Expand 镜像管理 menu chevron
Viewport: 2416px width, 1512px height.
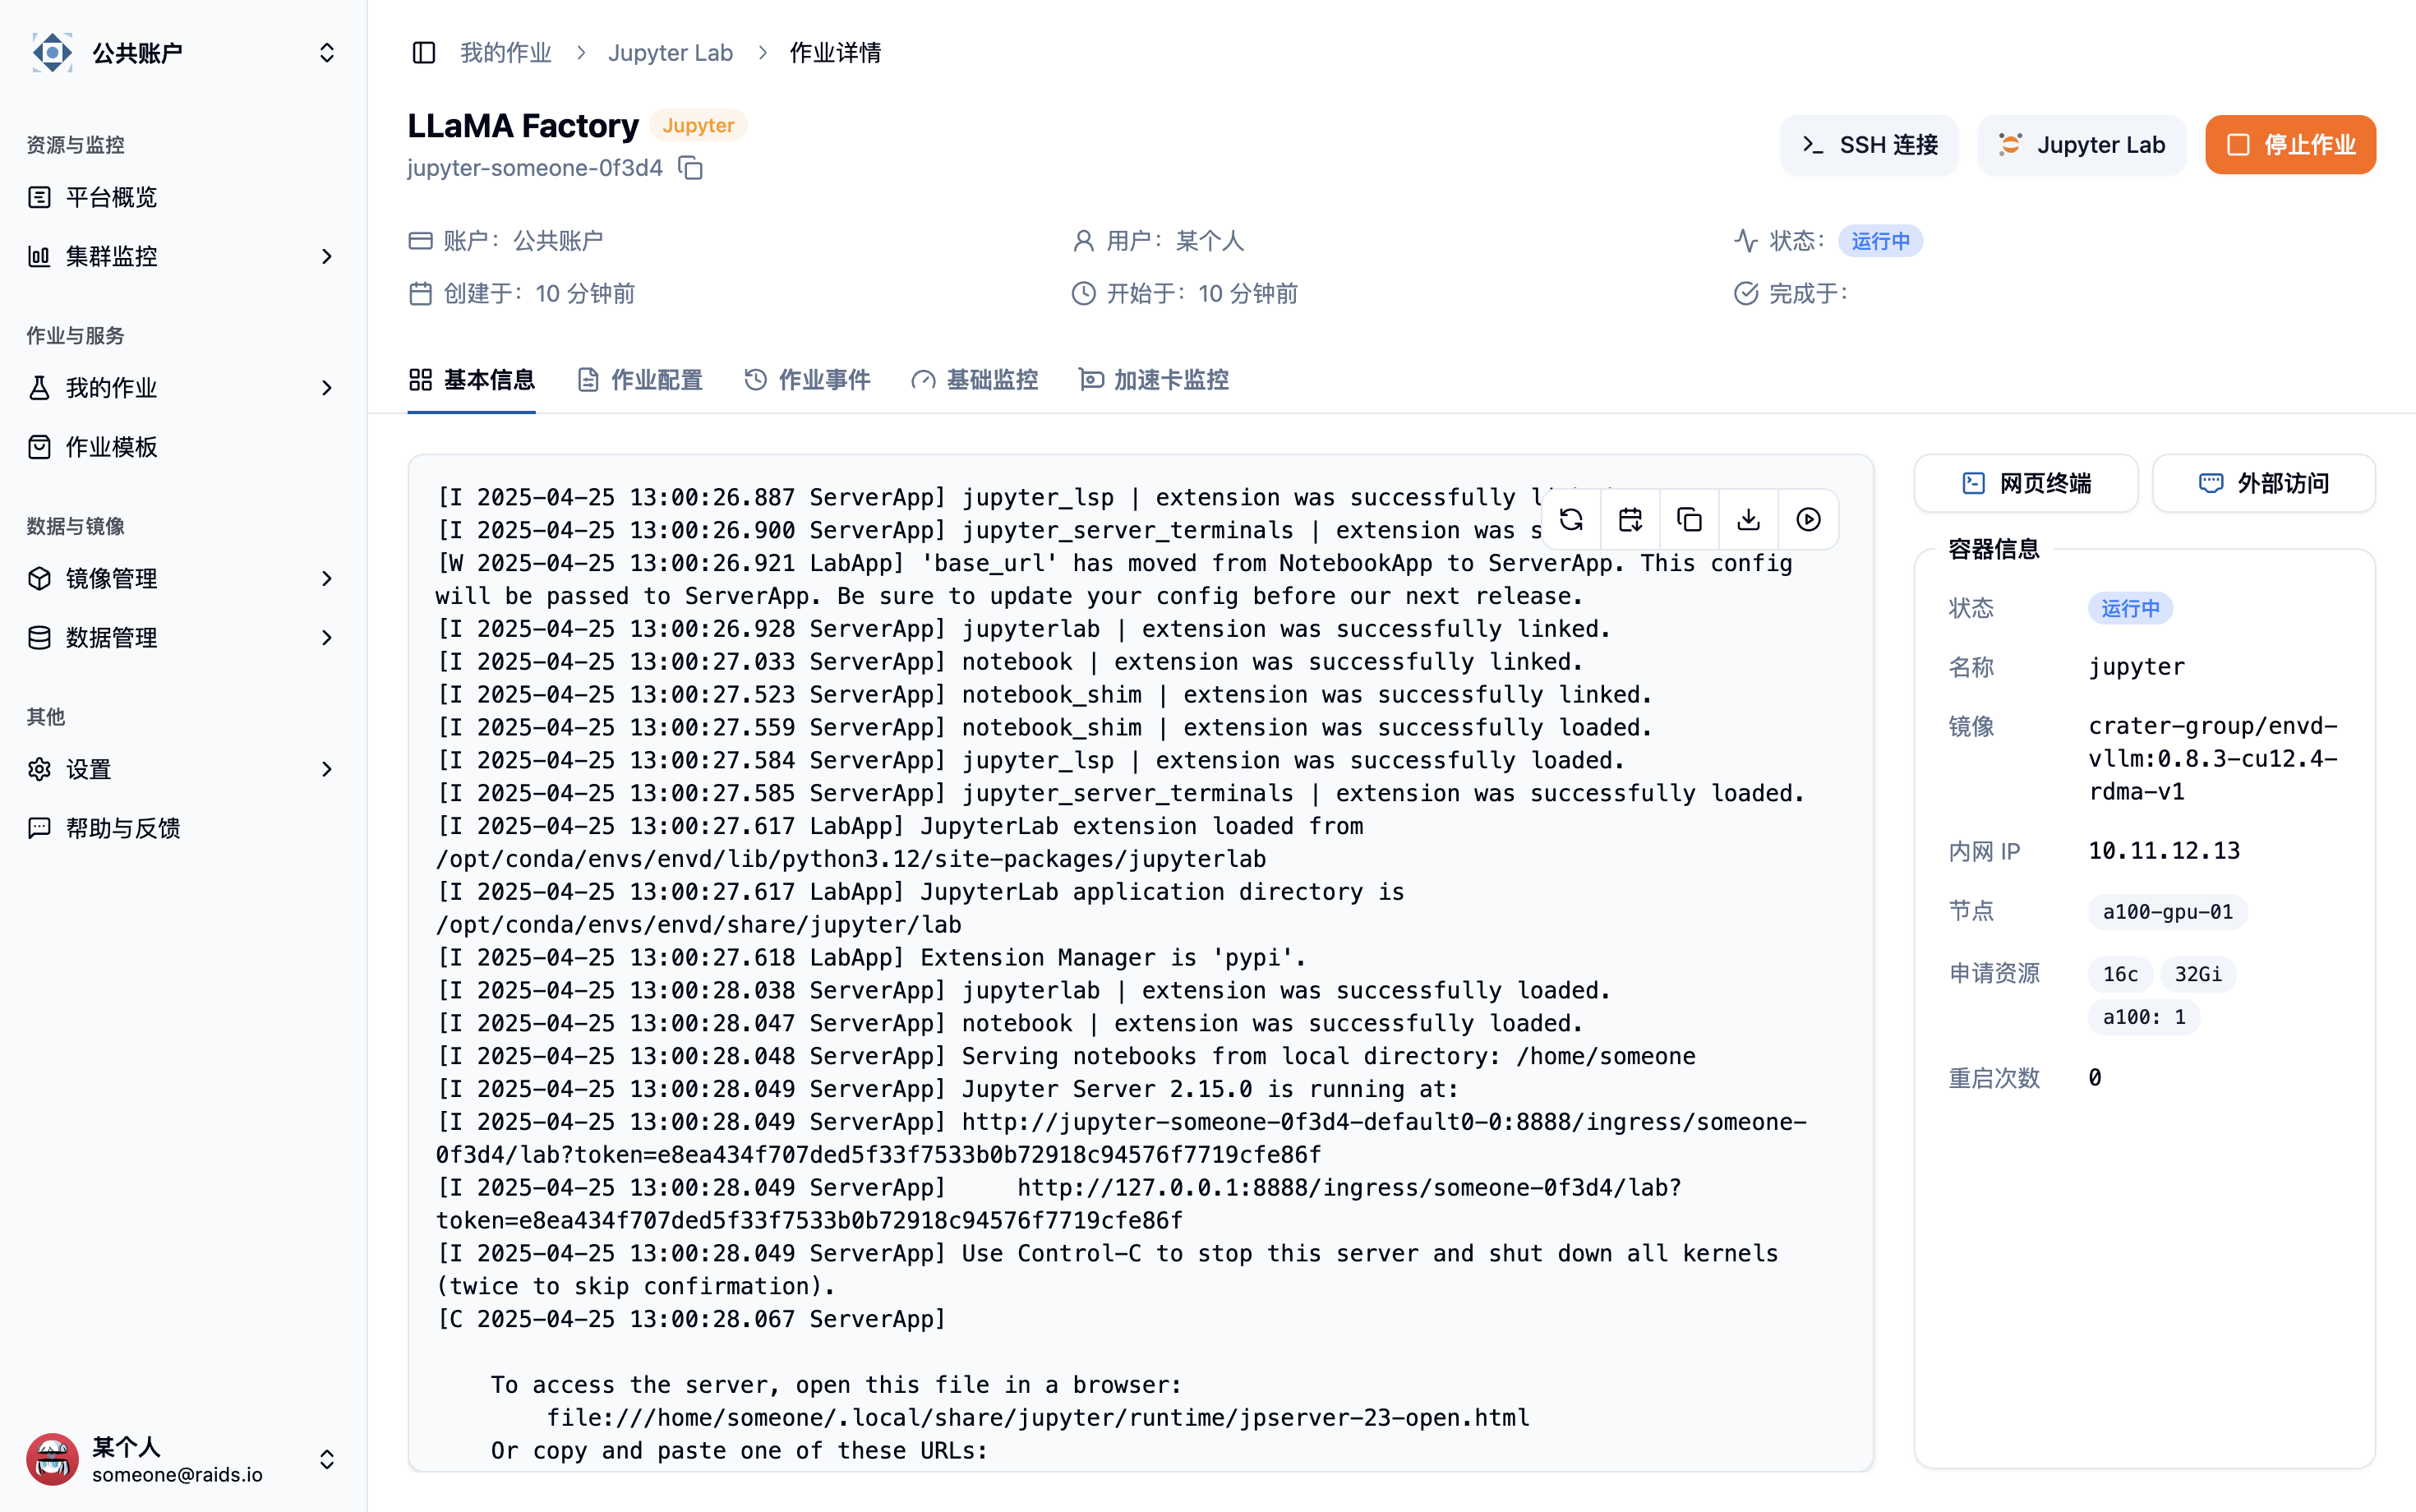pos(327,578)
